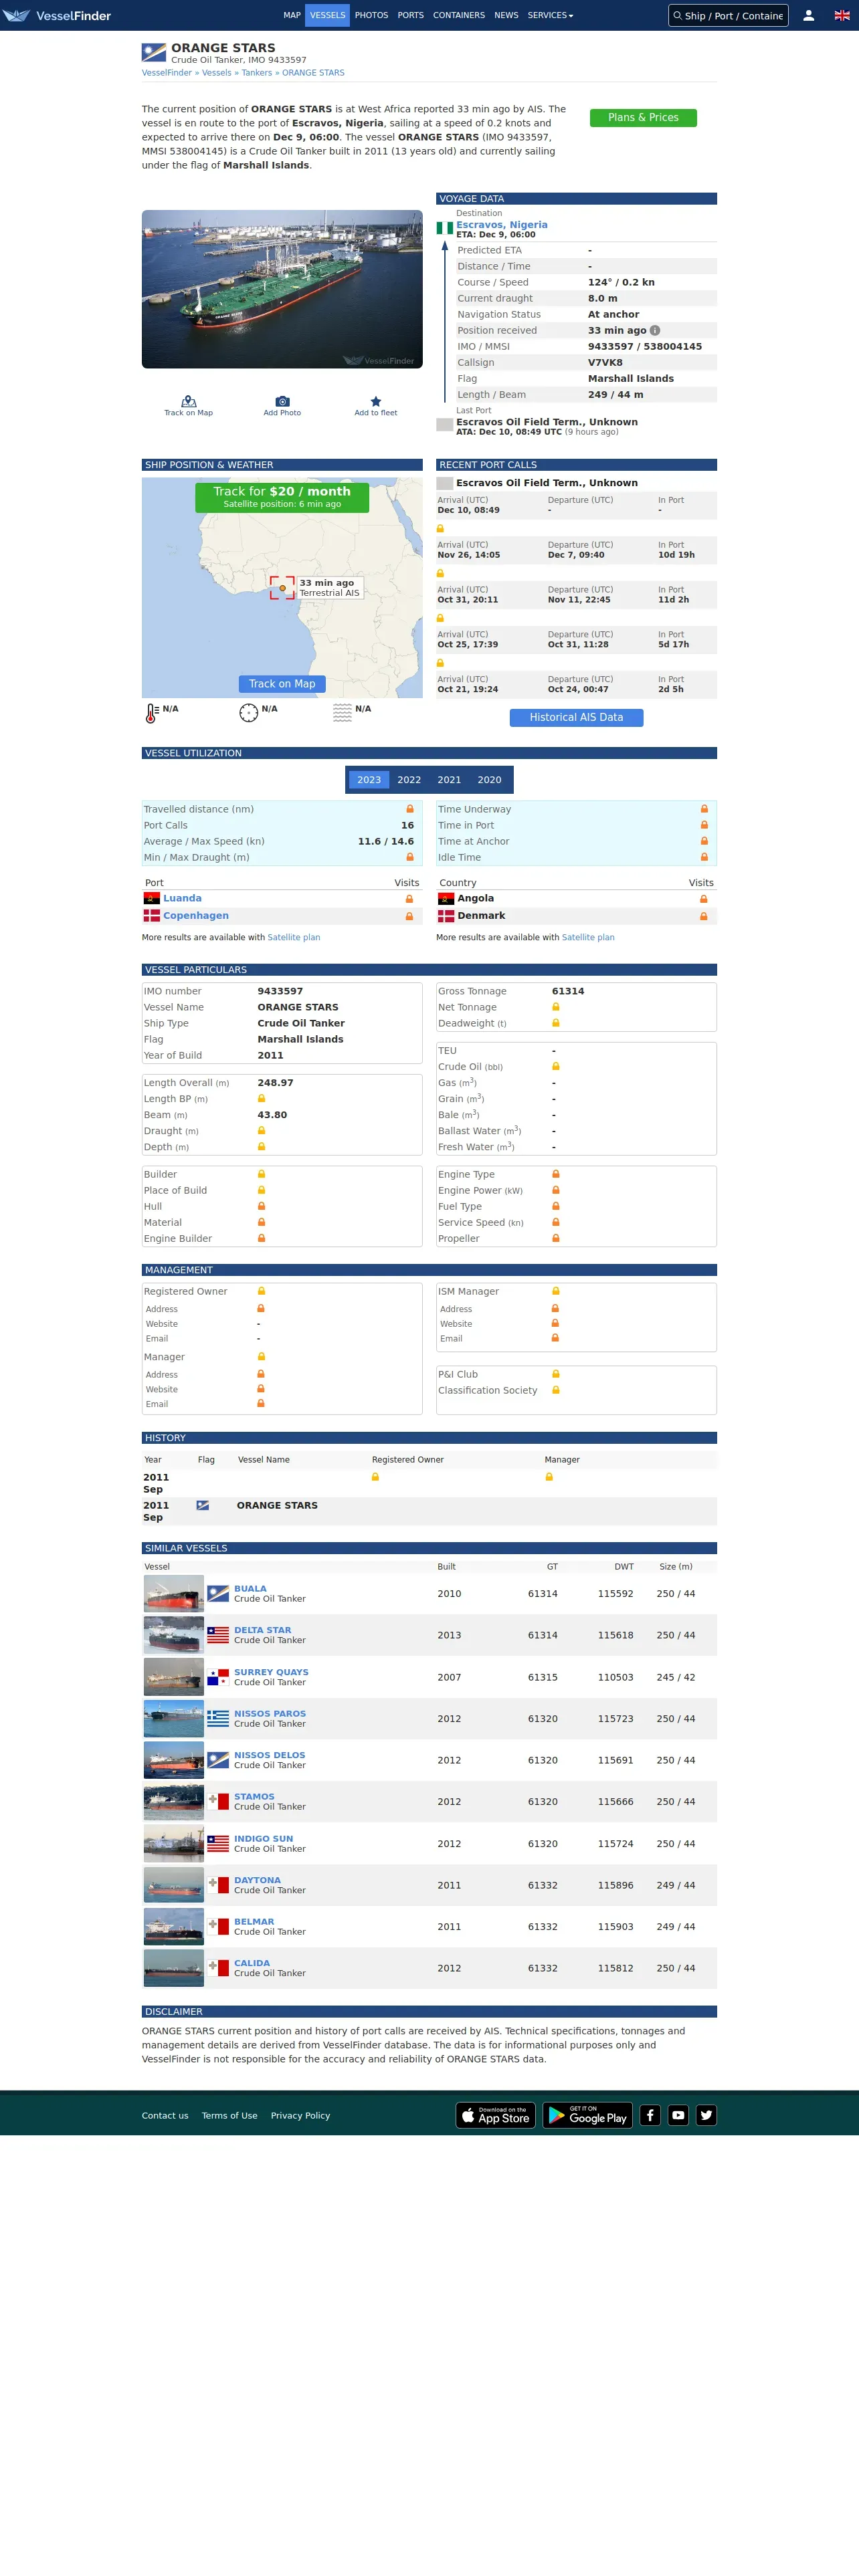Click the wind compass icon
The width and height of the screenshot is (859, 2576).
[x=249, y=712]
